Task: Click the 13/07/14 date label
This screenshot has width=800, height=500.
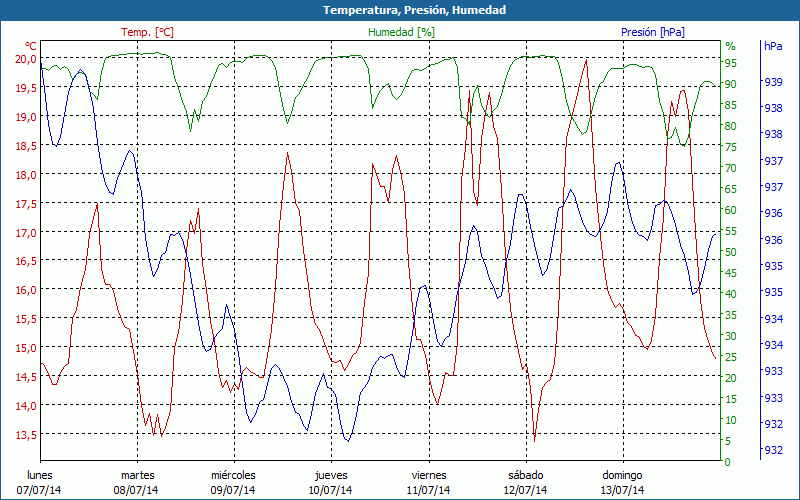Action: (622, 490)
